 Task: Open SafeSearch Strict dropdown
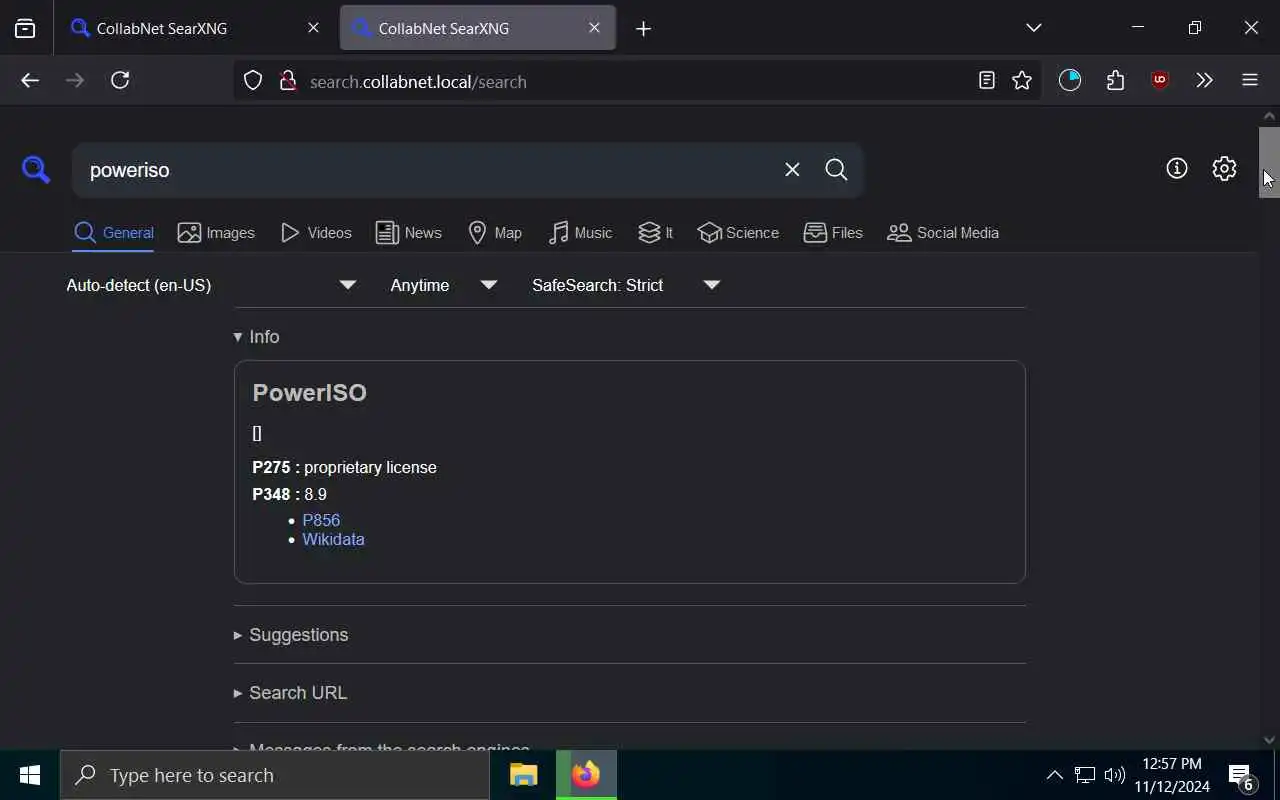pyautogui.click(x=625, y=285)
